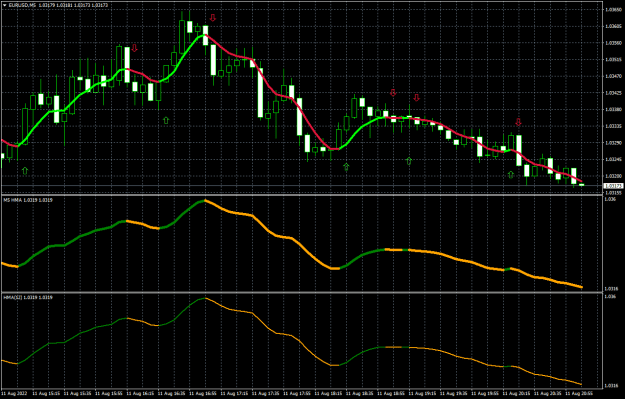Open the chart menu triangle beside EURUSD,M5

coord(5,5)
